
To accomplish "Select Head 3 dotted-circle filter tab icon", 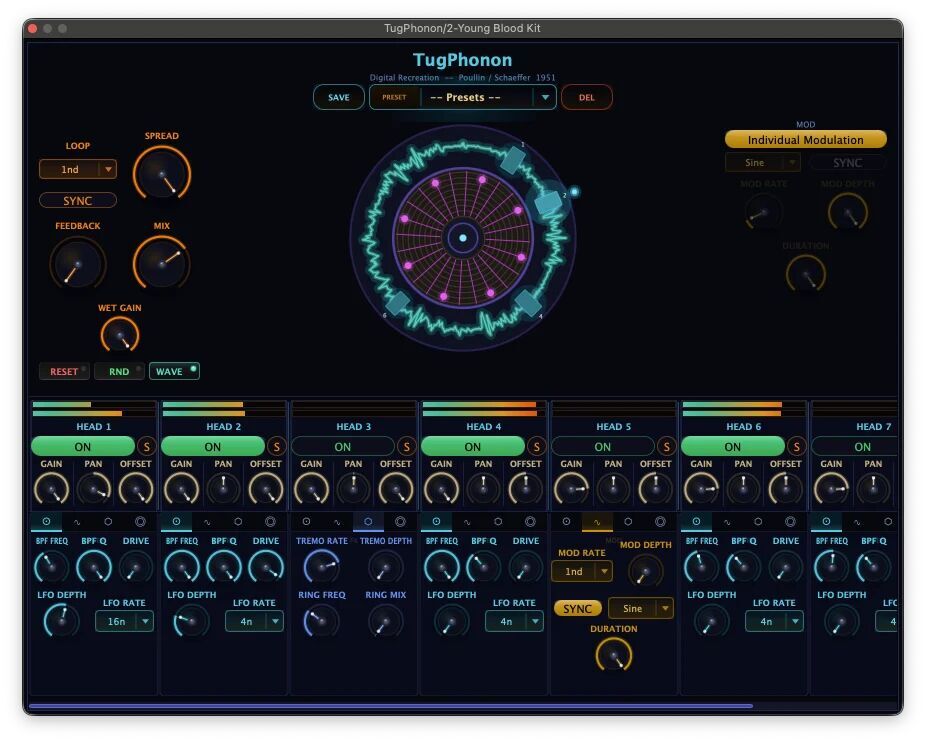I will tap(306, 522).
